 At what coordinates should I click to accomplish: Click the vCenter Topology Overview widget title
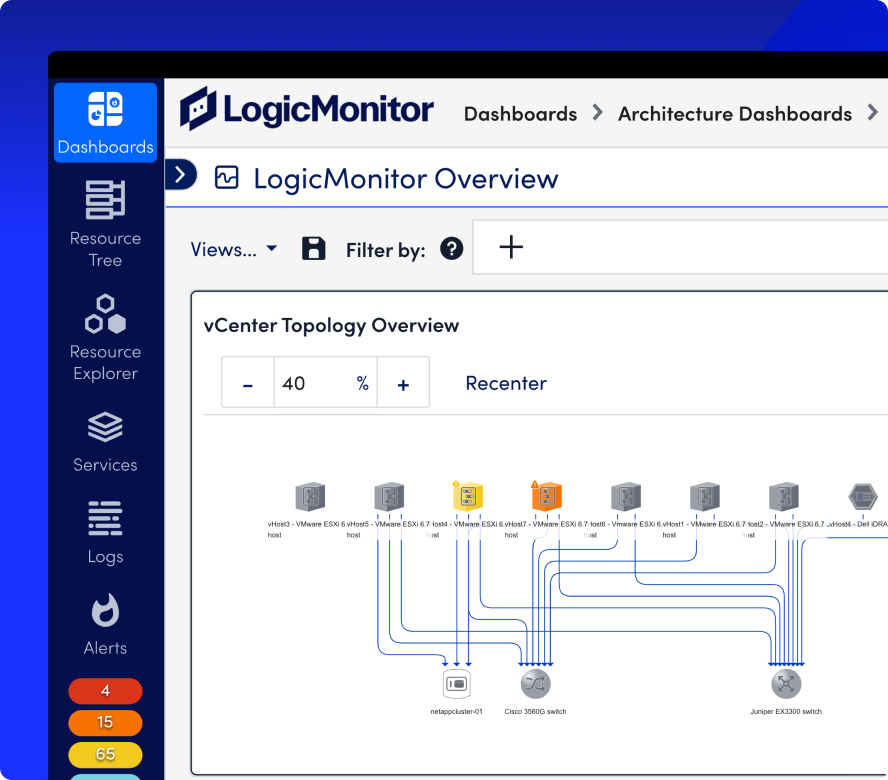(x=331, y=325)
